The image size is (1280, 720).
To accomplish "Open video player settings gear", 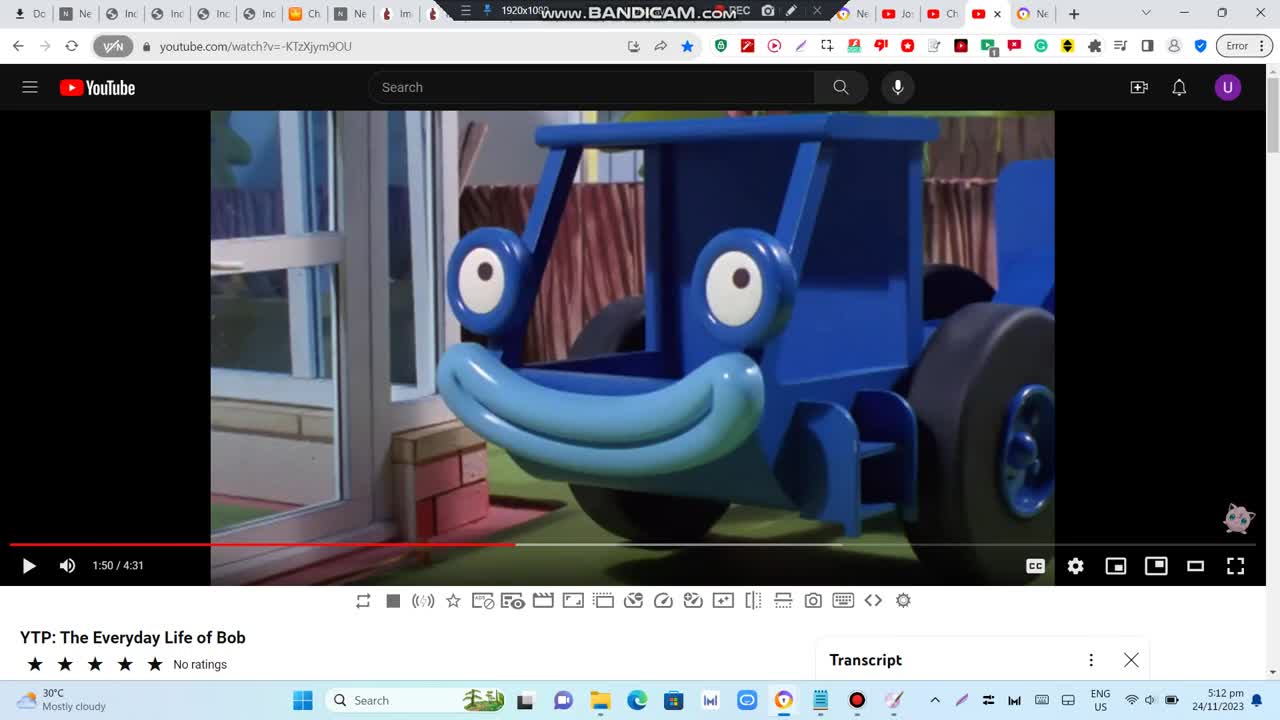I will click(1075, 566).
